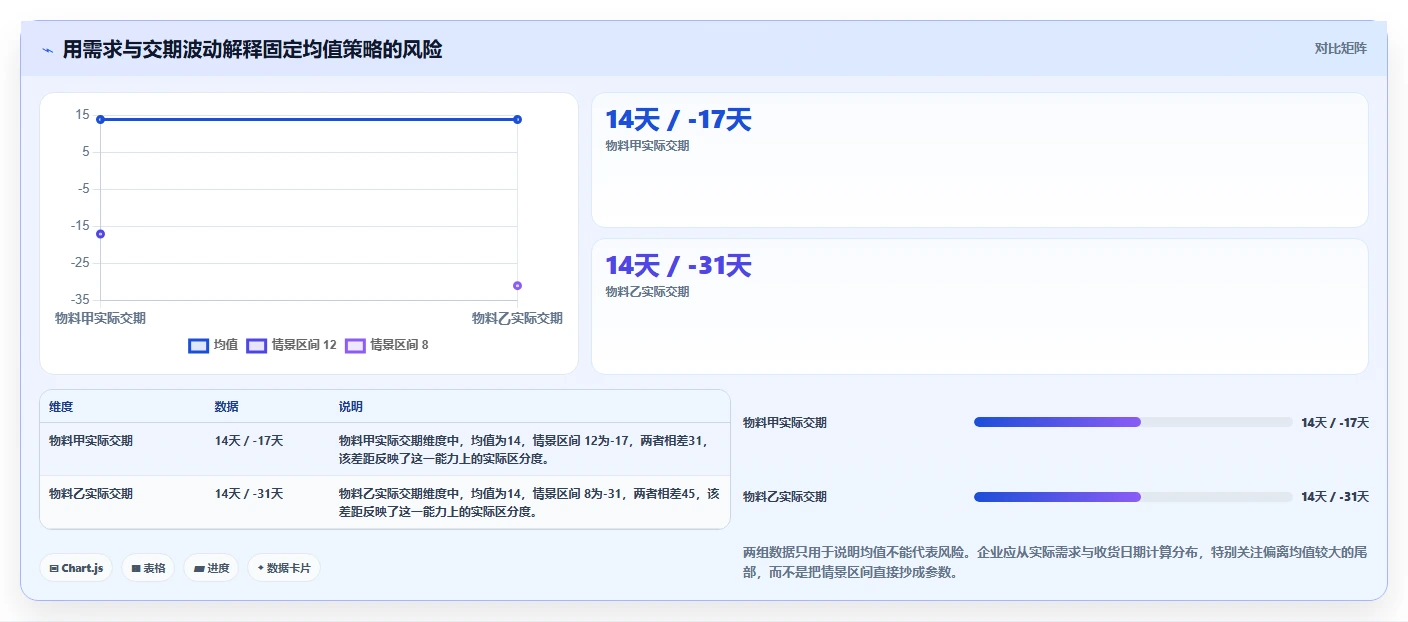Viewport: 1408px width, 622px height.
Task: Click the 14天 / -17天 data card value
Action: (x=678, y=120)
